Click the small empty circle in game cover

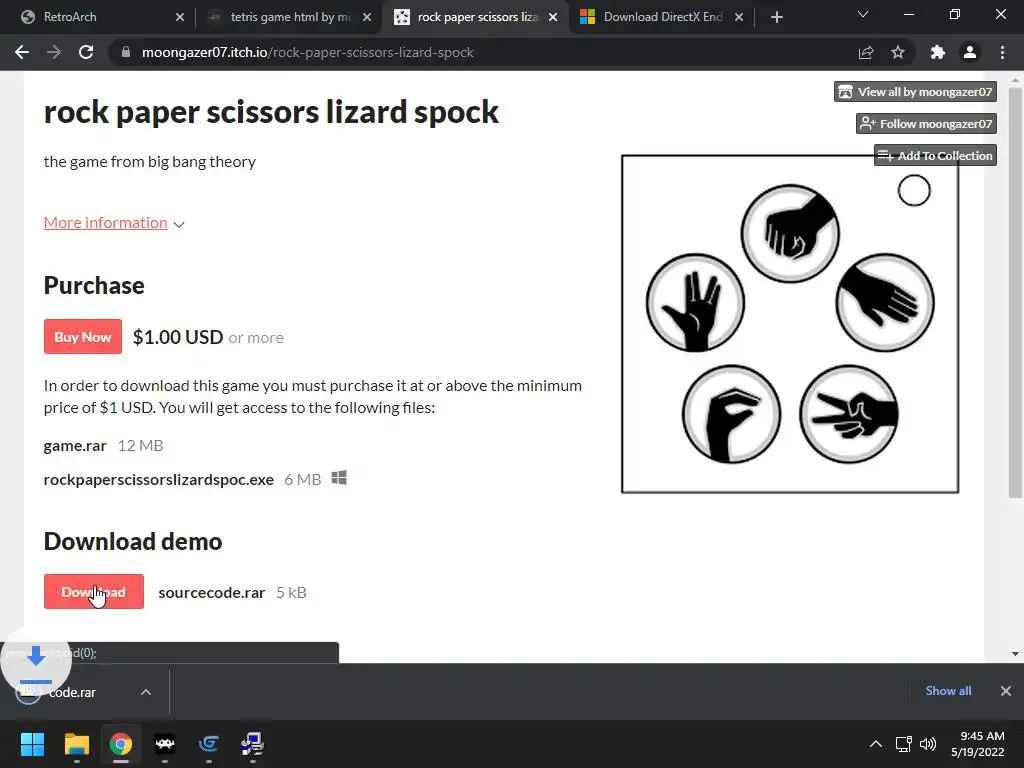point(914,191)
